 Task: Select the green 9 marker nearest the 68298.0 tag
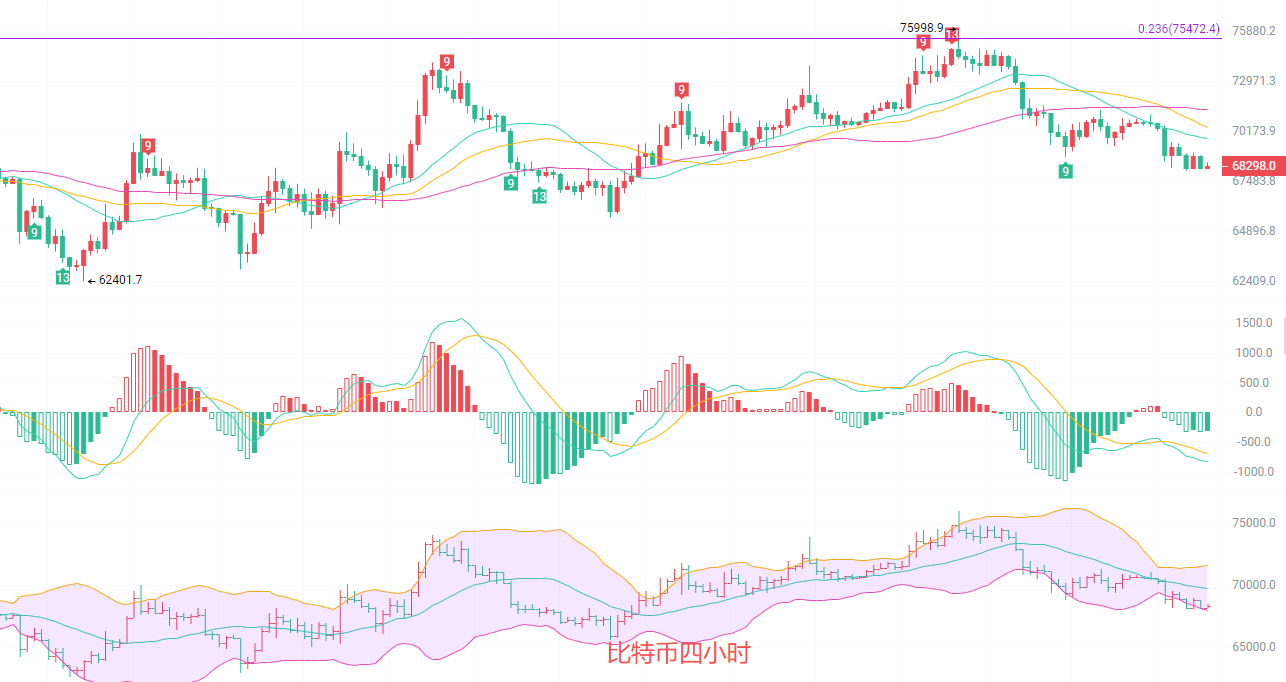tap(1066, 171)
